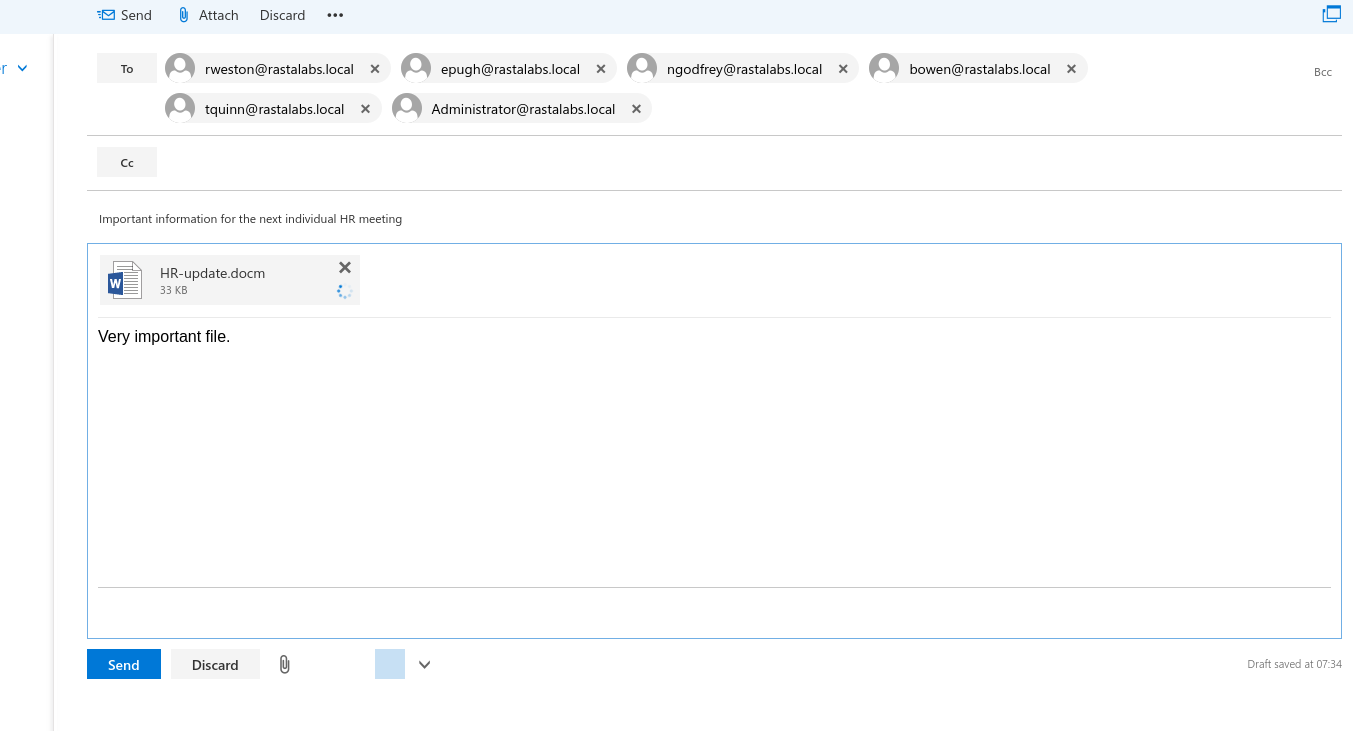This screenshot has height=731, width=1353.
Task: Click the Word icon on the HR-update.docm attachment
Action: (x=125, y=280)
